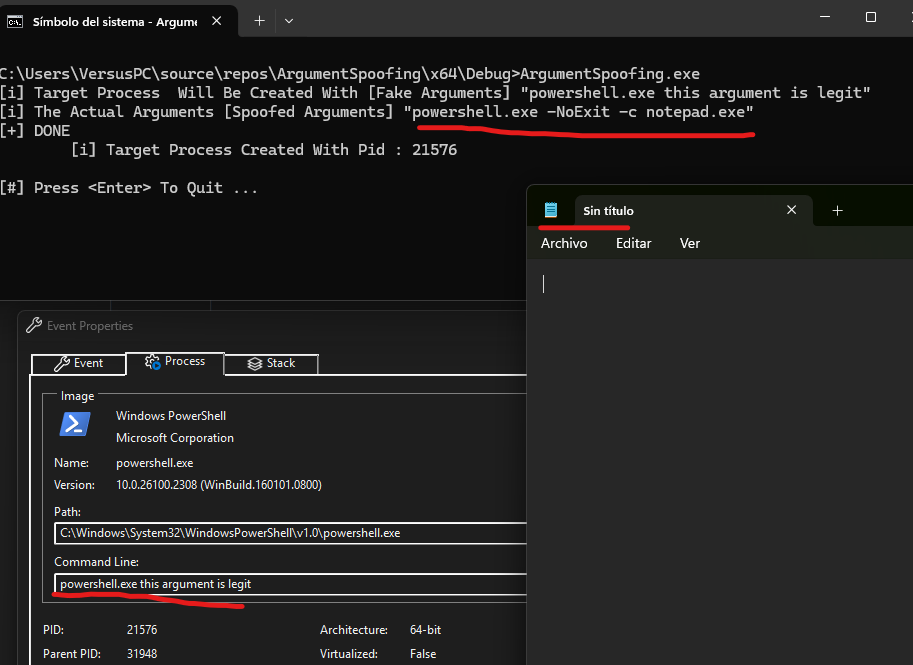Click the terminal line with Pid : 21576
913x665 pixels.
point(264,150)
